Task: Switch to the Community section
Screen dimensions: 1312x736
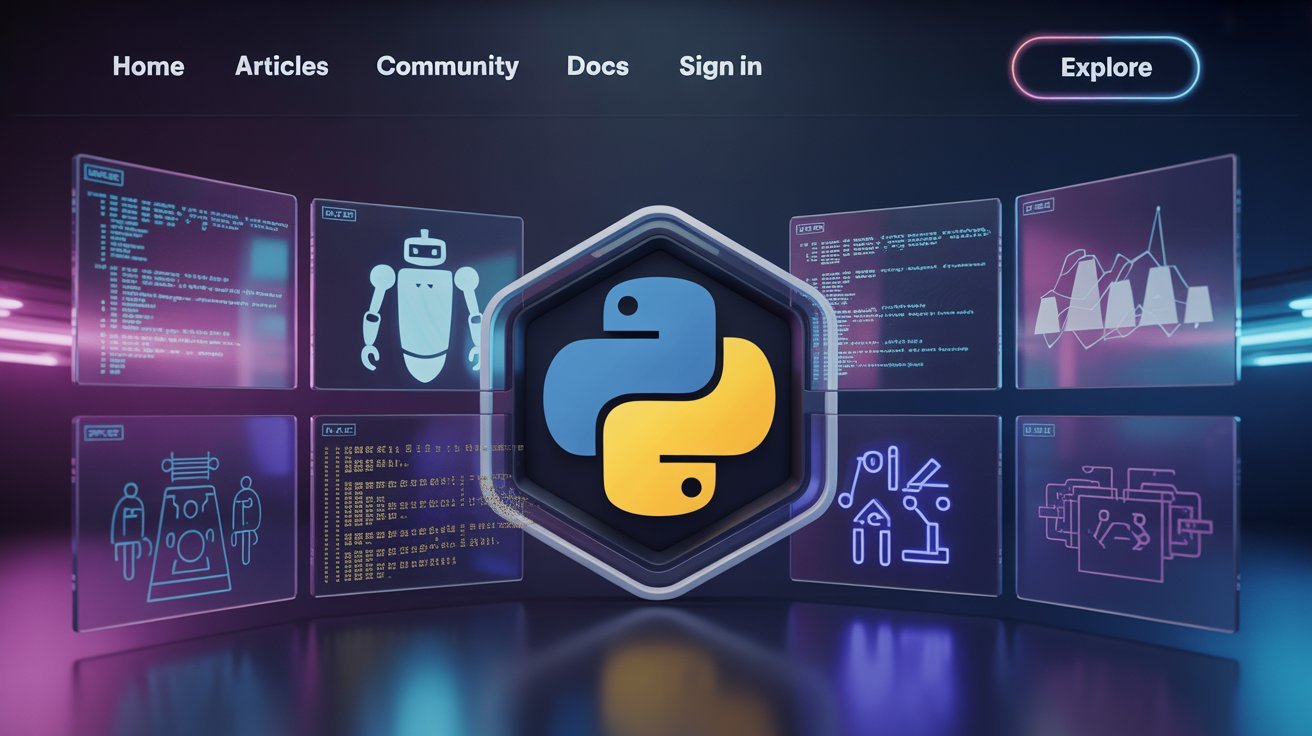Action: click(447, 66)
